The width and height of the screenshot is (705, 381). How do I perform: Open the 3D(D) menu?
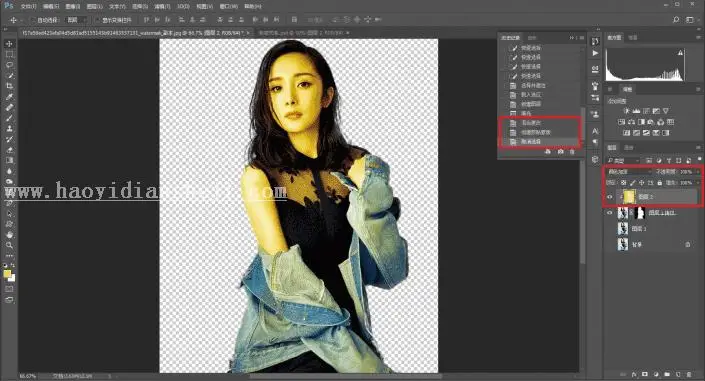[183, 7]
